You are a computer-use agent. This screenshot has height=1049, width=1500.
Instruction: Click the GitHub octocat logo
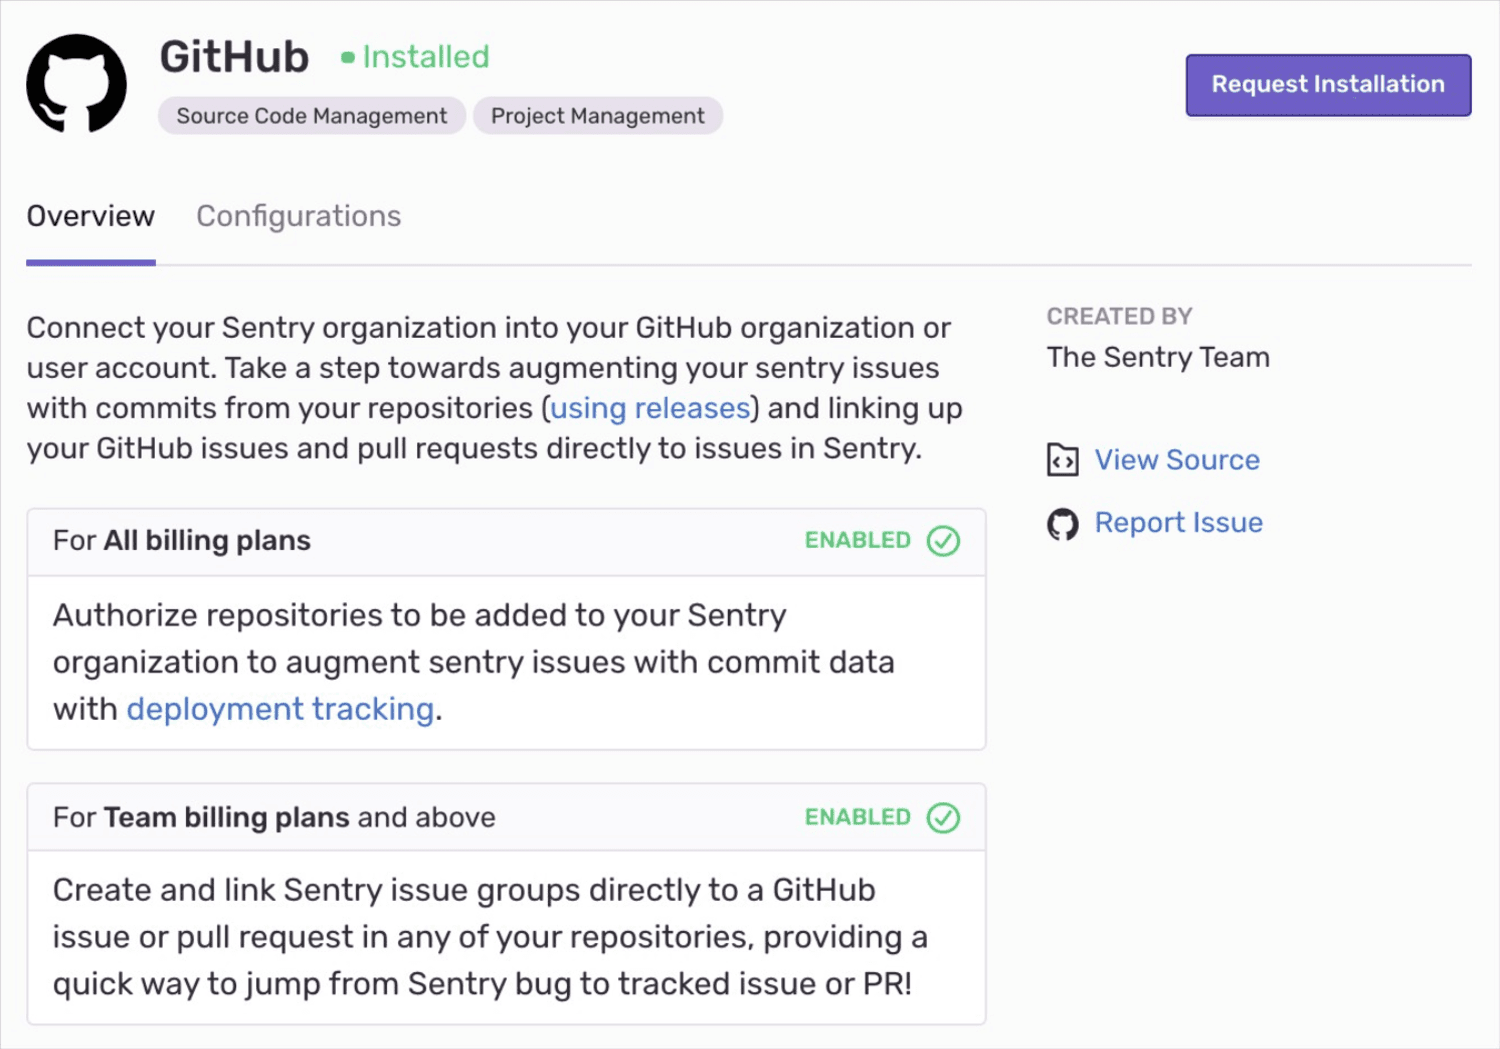click(76, 84)
